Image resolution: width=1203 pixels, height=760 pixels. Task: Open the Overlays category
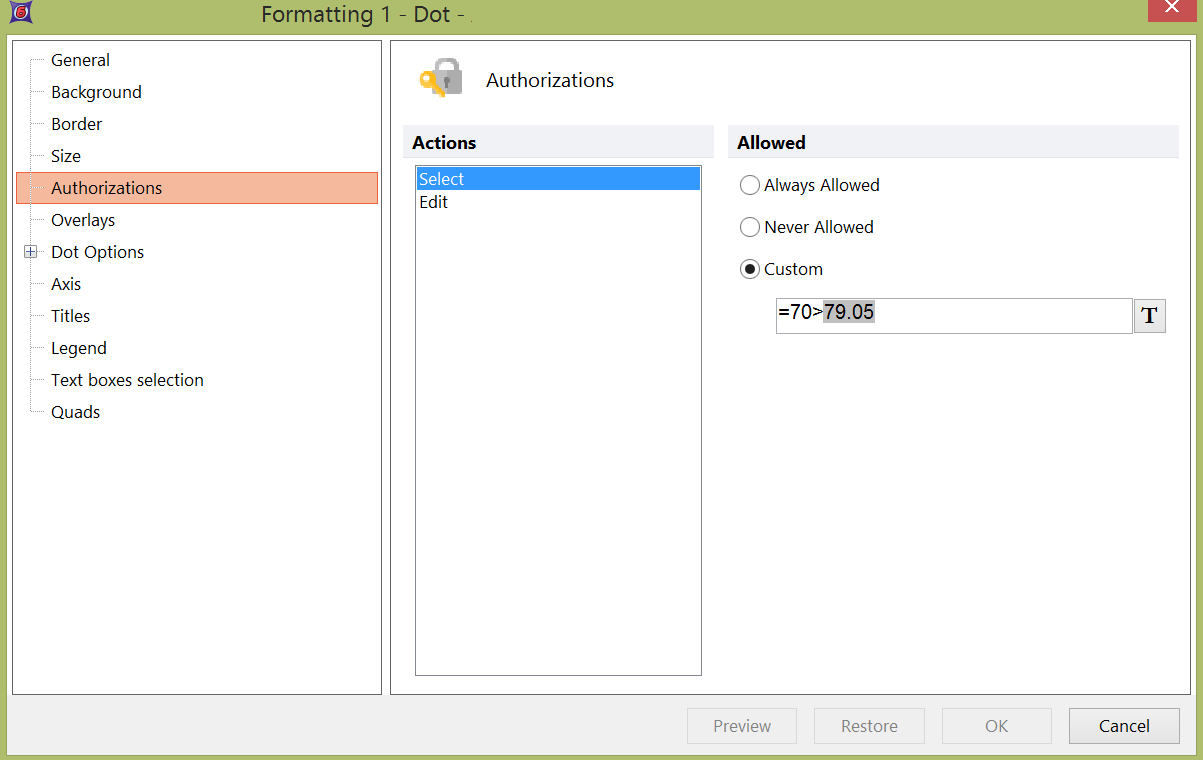pyautogui.click(x=83, y=220)
